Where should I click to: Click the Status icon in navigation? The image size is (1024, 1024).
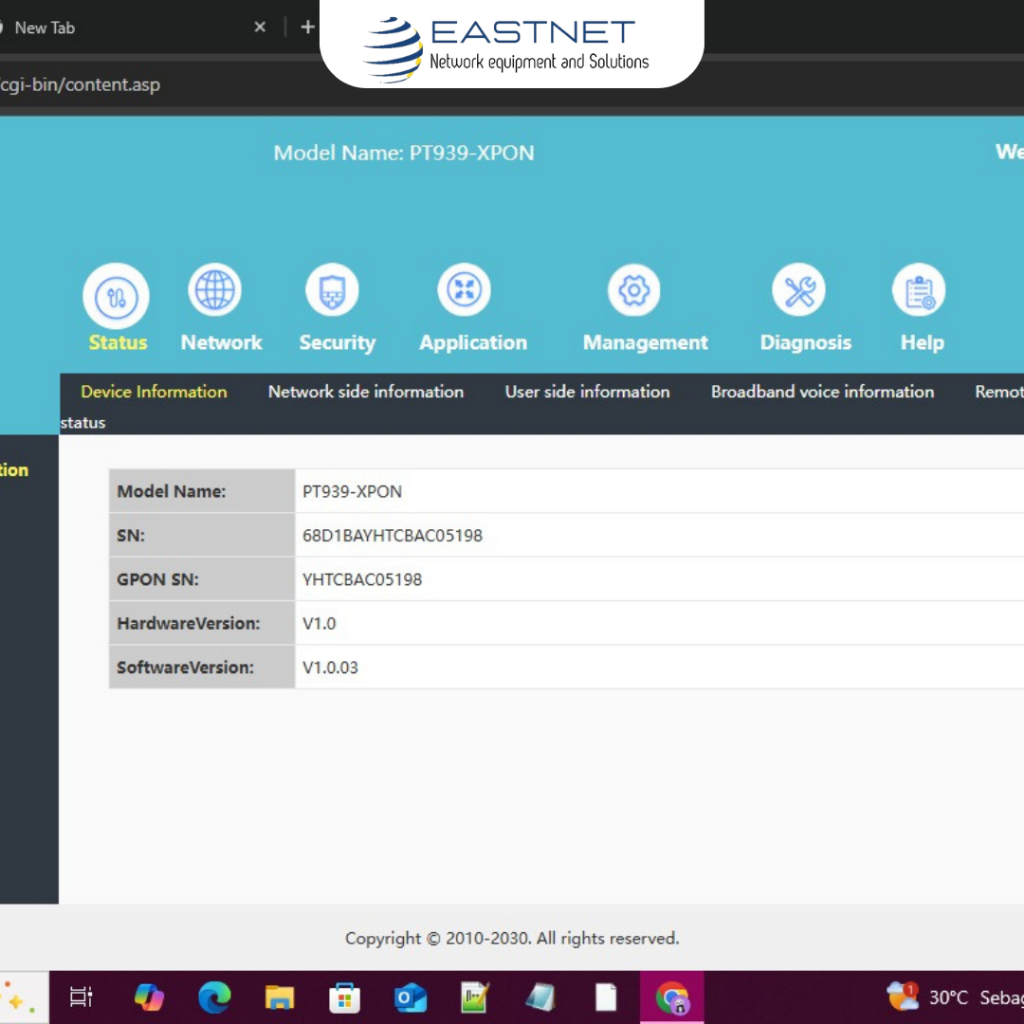tap(116, 296)
